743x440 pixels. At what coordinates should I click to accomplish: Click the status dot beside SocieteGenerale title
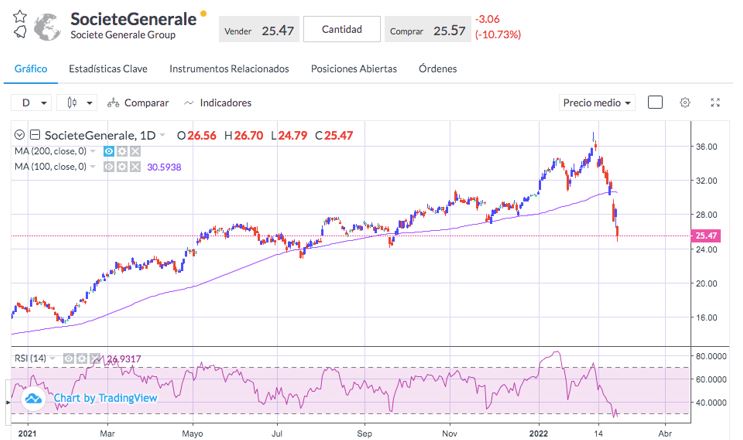[203, 13]
